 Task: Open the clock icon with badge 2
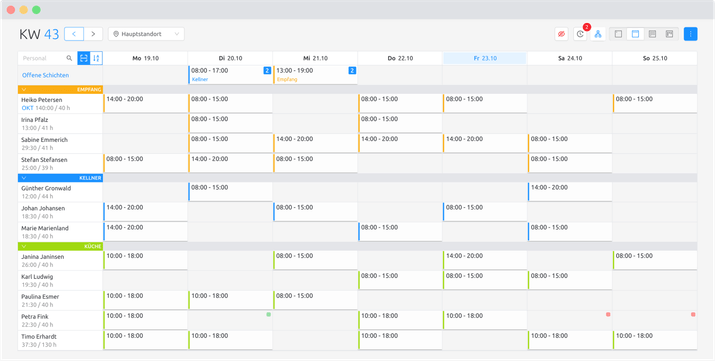click(x=580, y=34)
